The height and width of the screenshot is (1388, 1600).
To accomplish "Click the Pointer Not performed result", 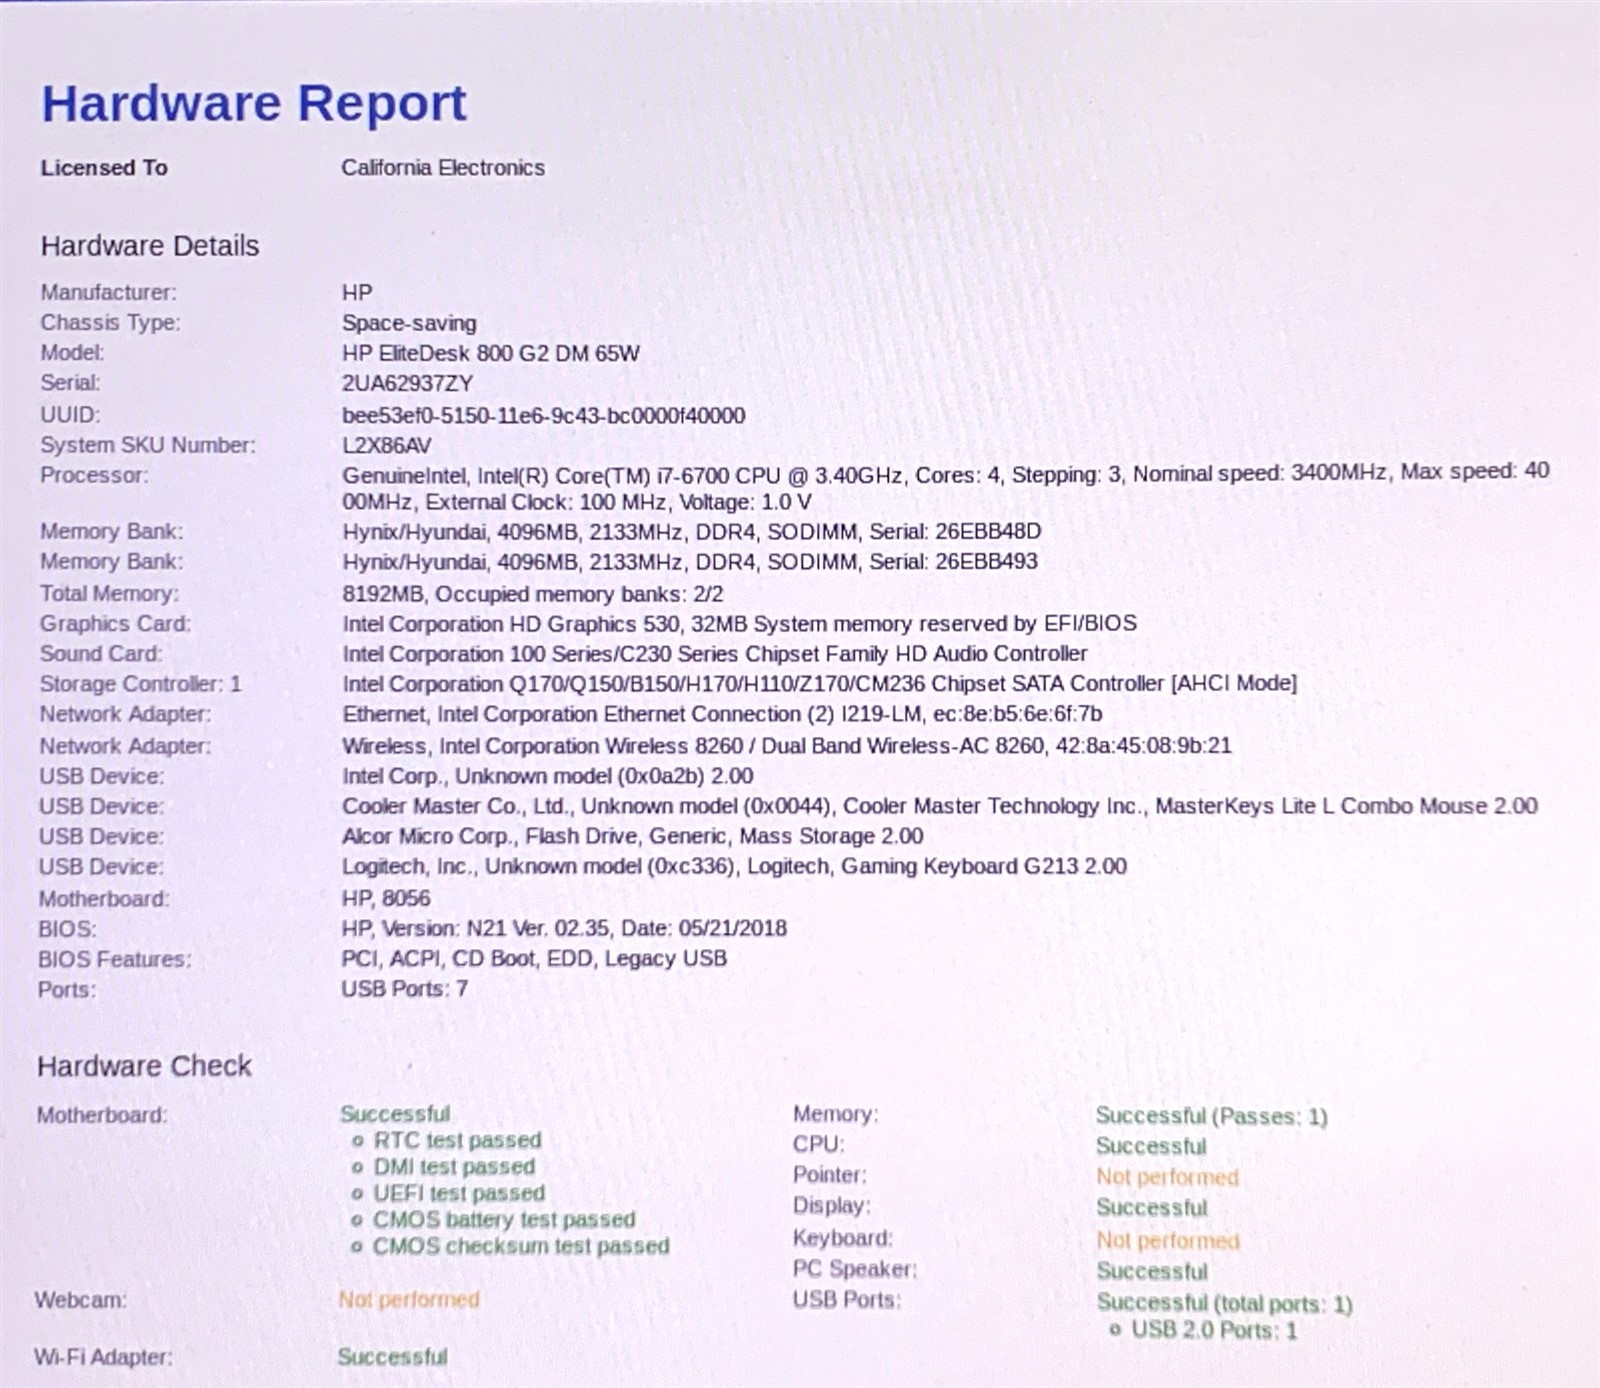I will click(1167, 1177).
